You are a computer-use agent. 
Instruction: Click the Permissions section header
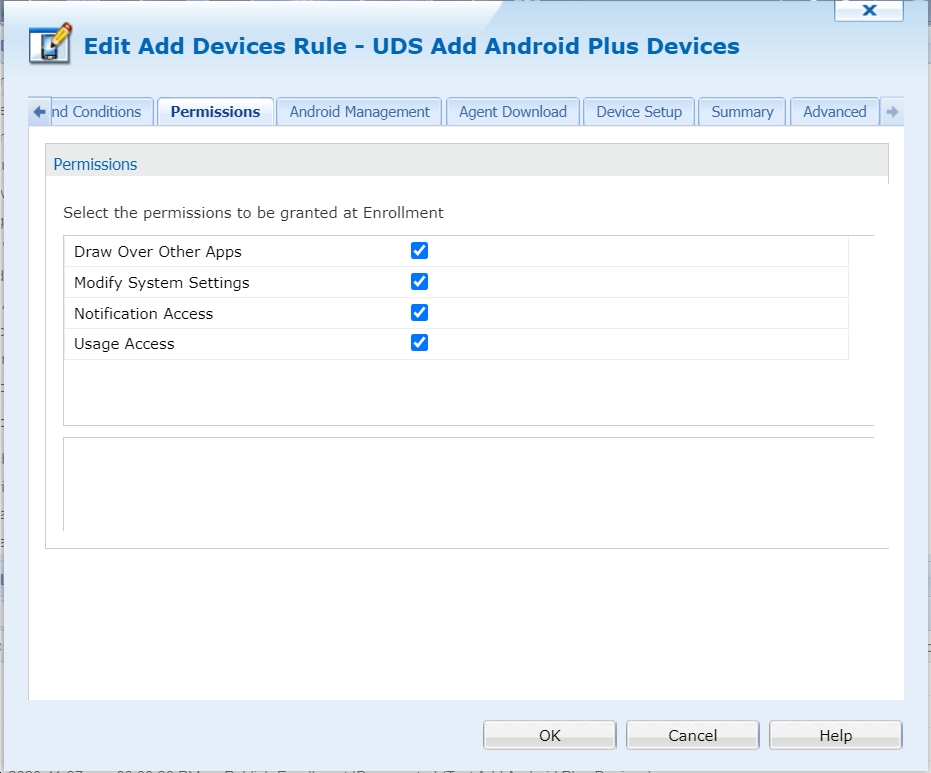[x=95, y=164]
